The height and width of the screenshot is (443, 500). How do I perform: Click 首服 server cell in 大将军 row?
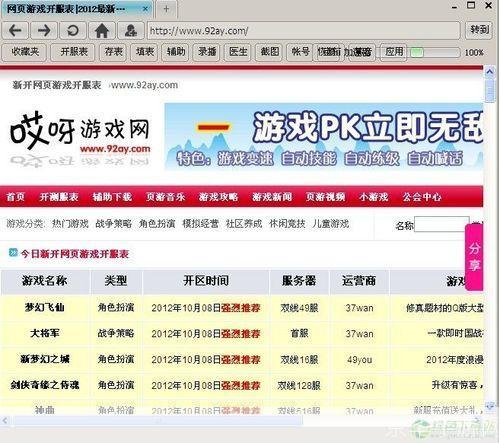pos(299,333)
